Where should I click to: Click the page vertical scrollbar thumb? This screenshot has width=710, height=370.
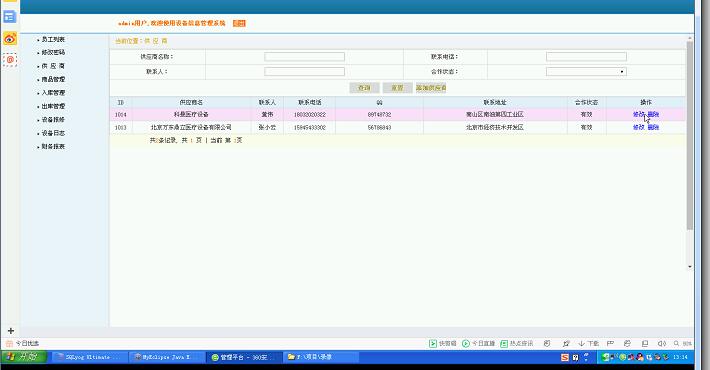pyautogui.click(x=690, y=136)
